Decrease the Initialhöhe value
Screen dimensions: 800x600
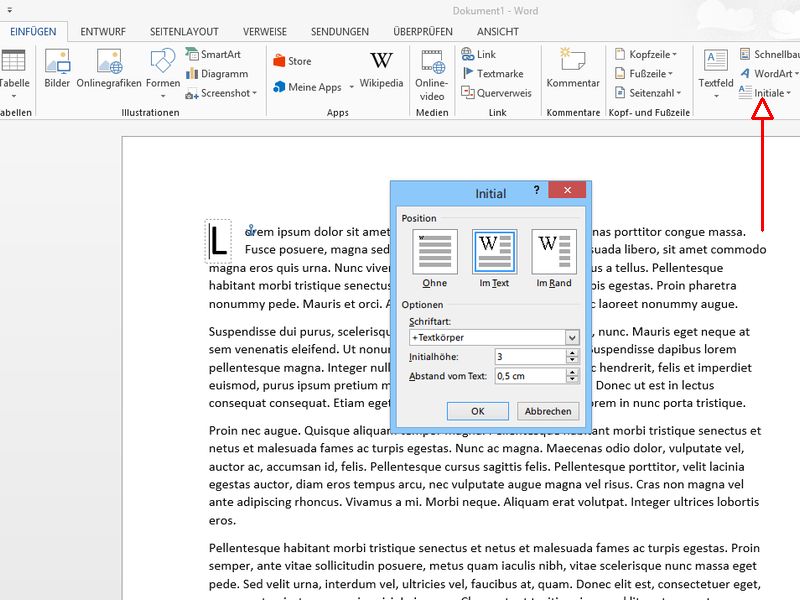(x=572, y=360)
